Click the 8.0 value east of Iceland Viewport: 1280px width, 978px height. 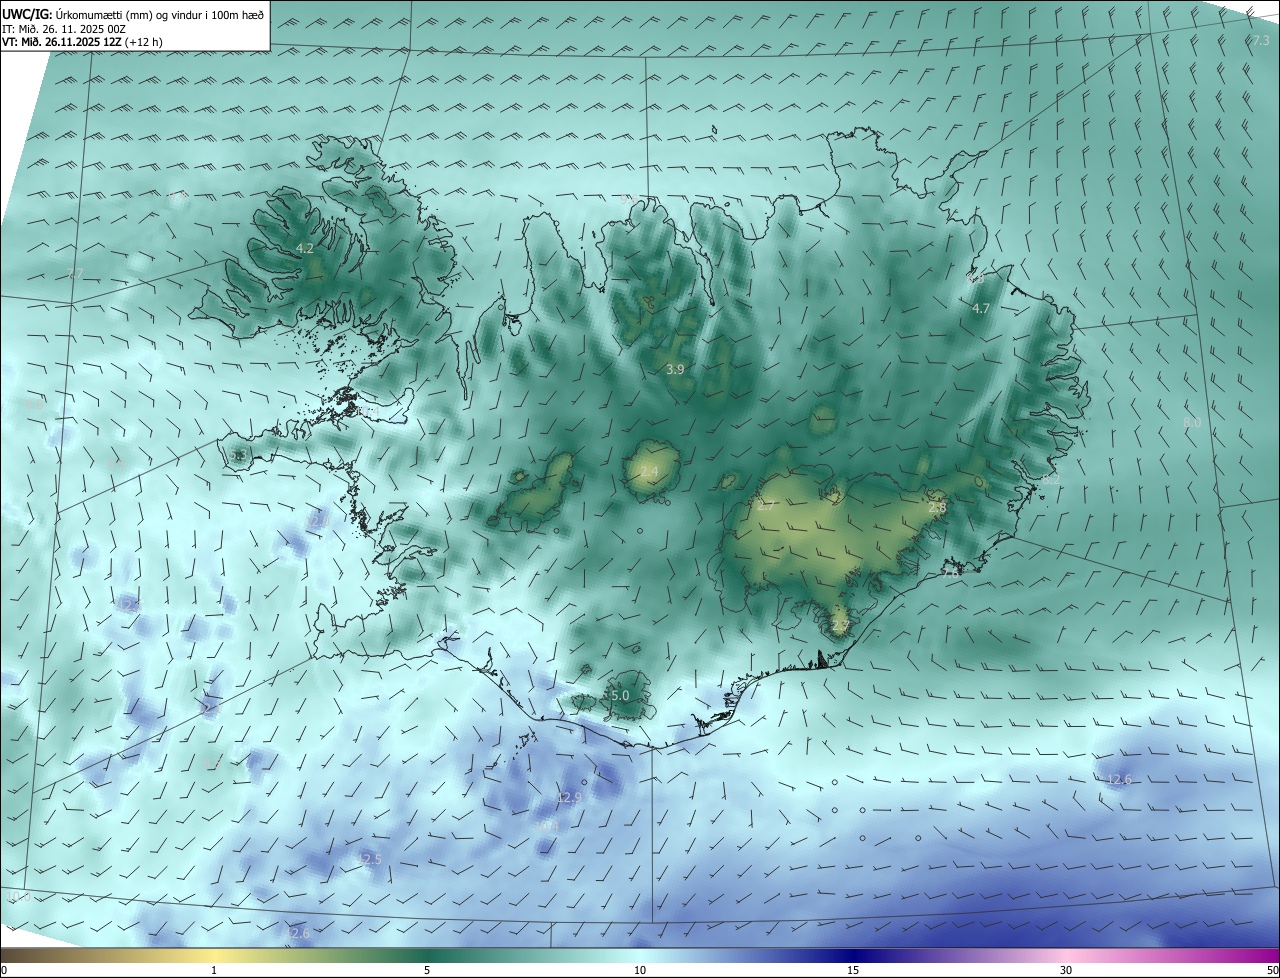coord(1192,423)
